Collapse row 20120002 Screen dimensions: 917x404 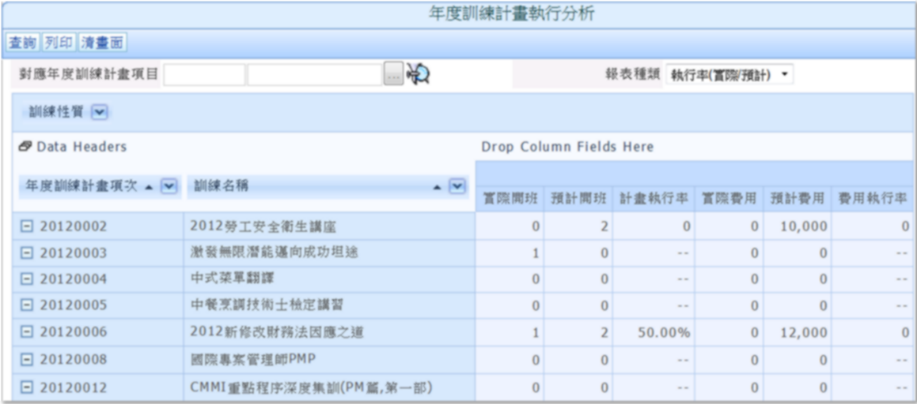27,226
